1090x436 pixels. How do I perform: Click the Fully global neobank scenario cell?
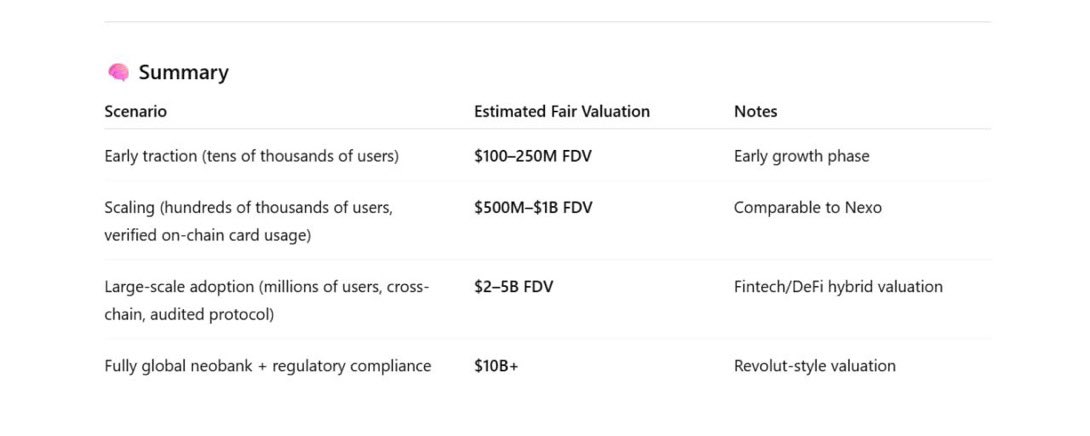pyautogui.click(x=267, y=366)
